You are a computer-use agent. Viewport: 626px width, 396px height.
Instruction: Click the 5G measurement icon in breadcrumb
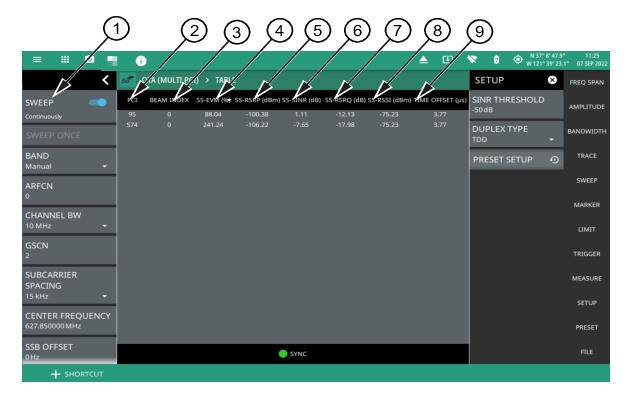[128, 80]
